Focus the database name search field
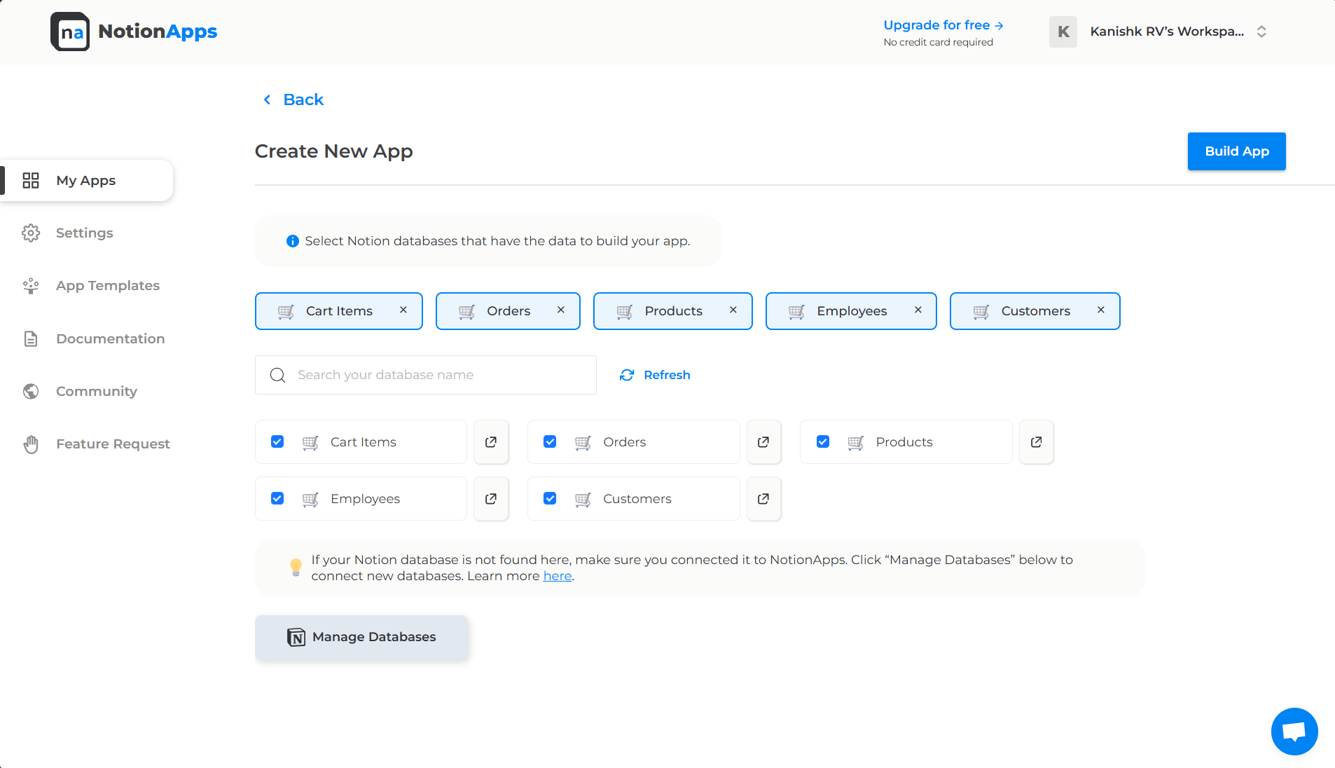 [440, 375]
